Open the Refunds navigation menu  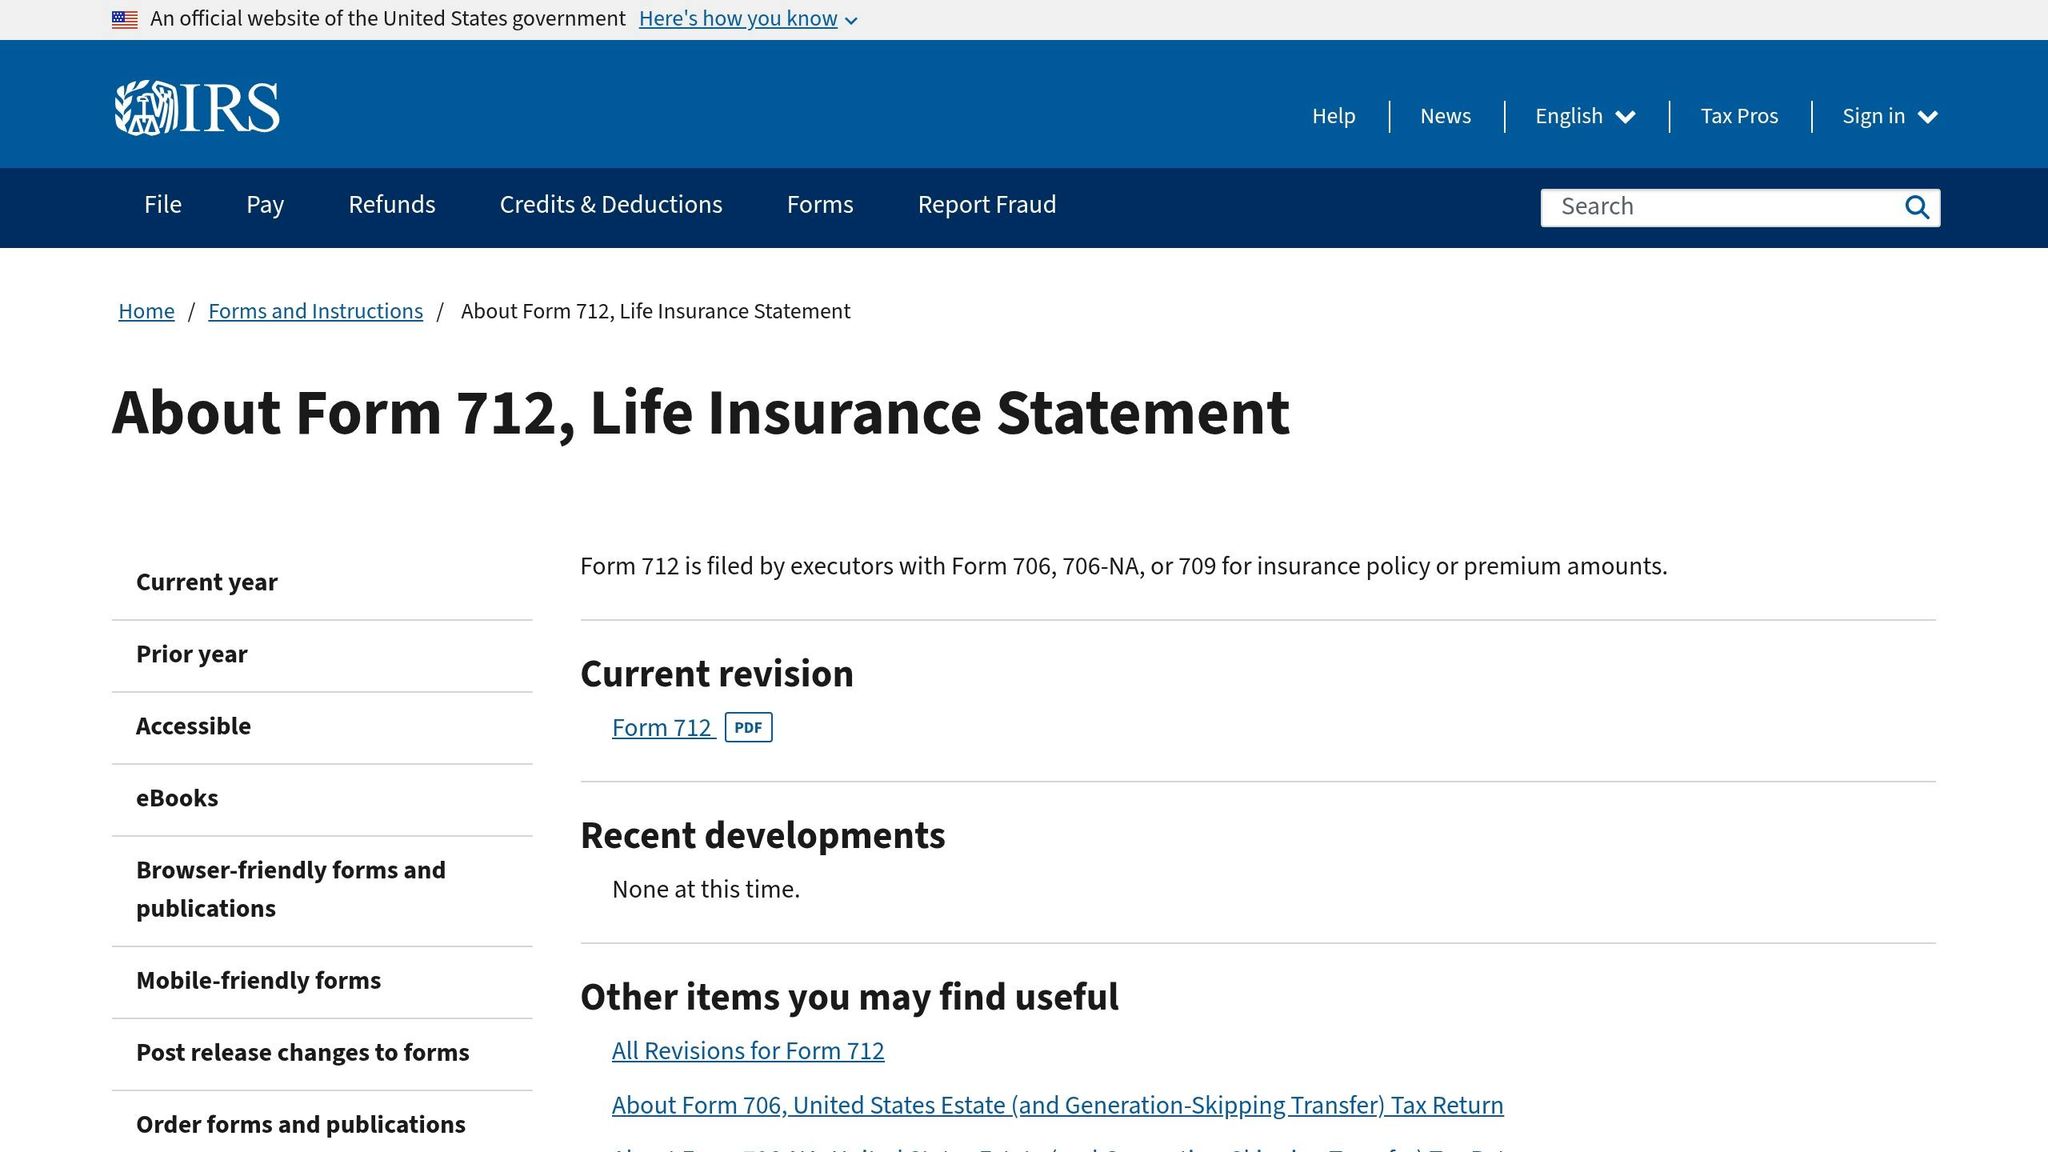[392, 205]
